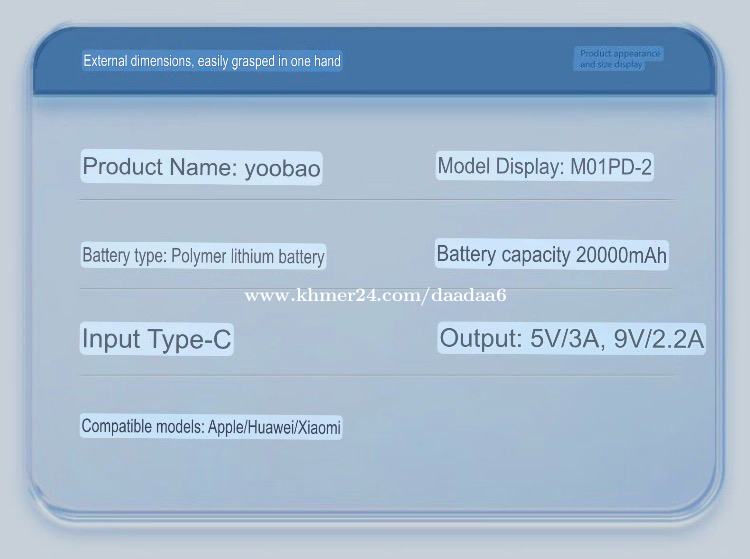This screenshot has height=559, width=750.
Task: Click the khmer24.com/daadaa6 watermark link
Action: 375,295
